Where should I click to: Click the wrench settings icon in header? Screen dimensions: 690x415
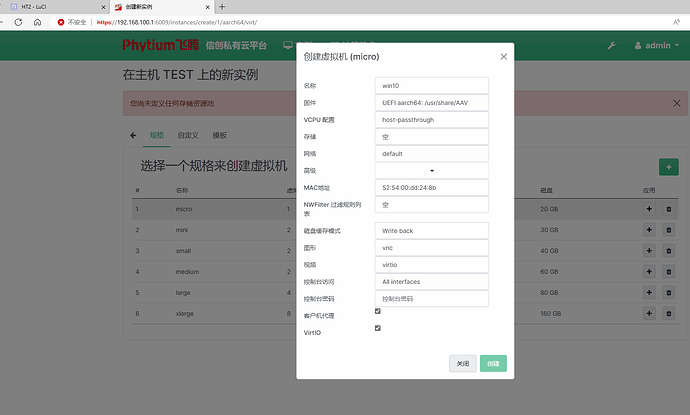click(x=611, y=45)
